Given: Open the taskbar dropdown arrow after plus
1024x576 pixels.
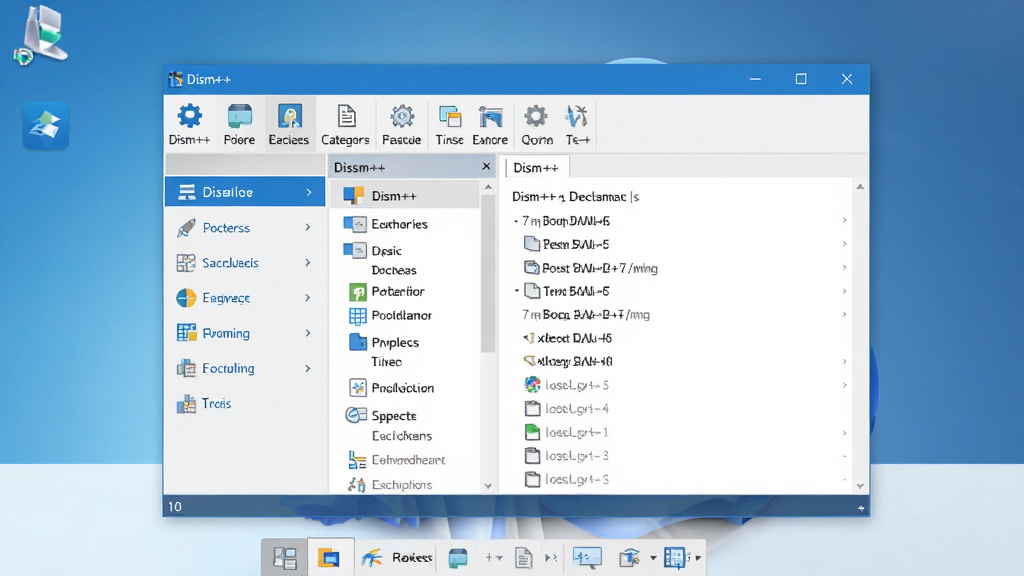Looking at the screenshot, I should pyautogui.click(x=500, y=558).
